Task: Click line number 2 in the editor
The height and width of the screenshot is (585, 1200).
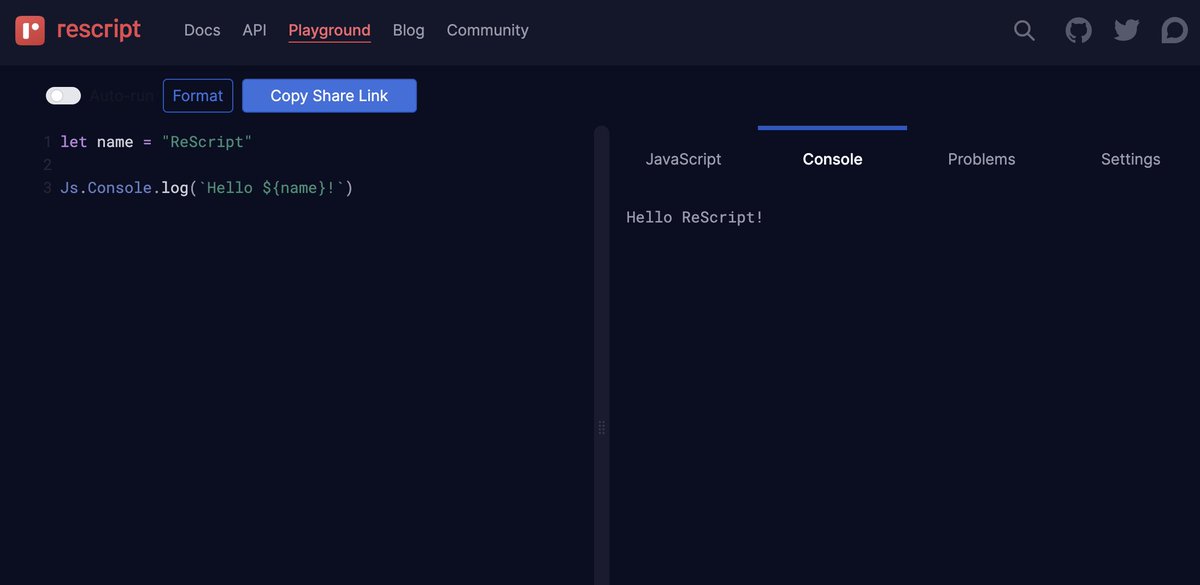Action: [47, 164]
